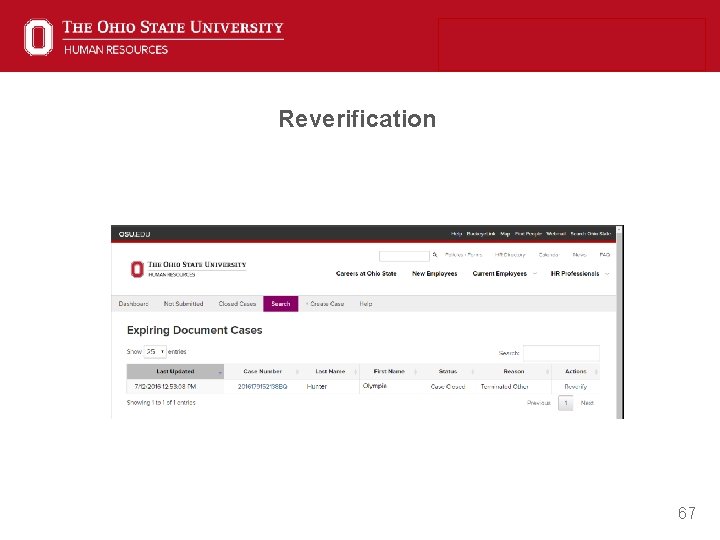Click the magnifier search icon beside site search
Image resolution: width=720 pixels, height=540 pixels.
pos(434,255)
